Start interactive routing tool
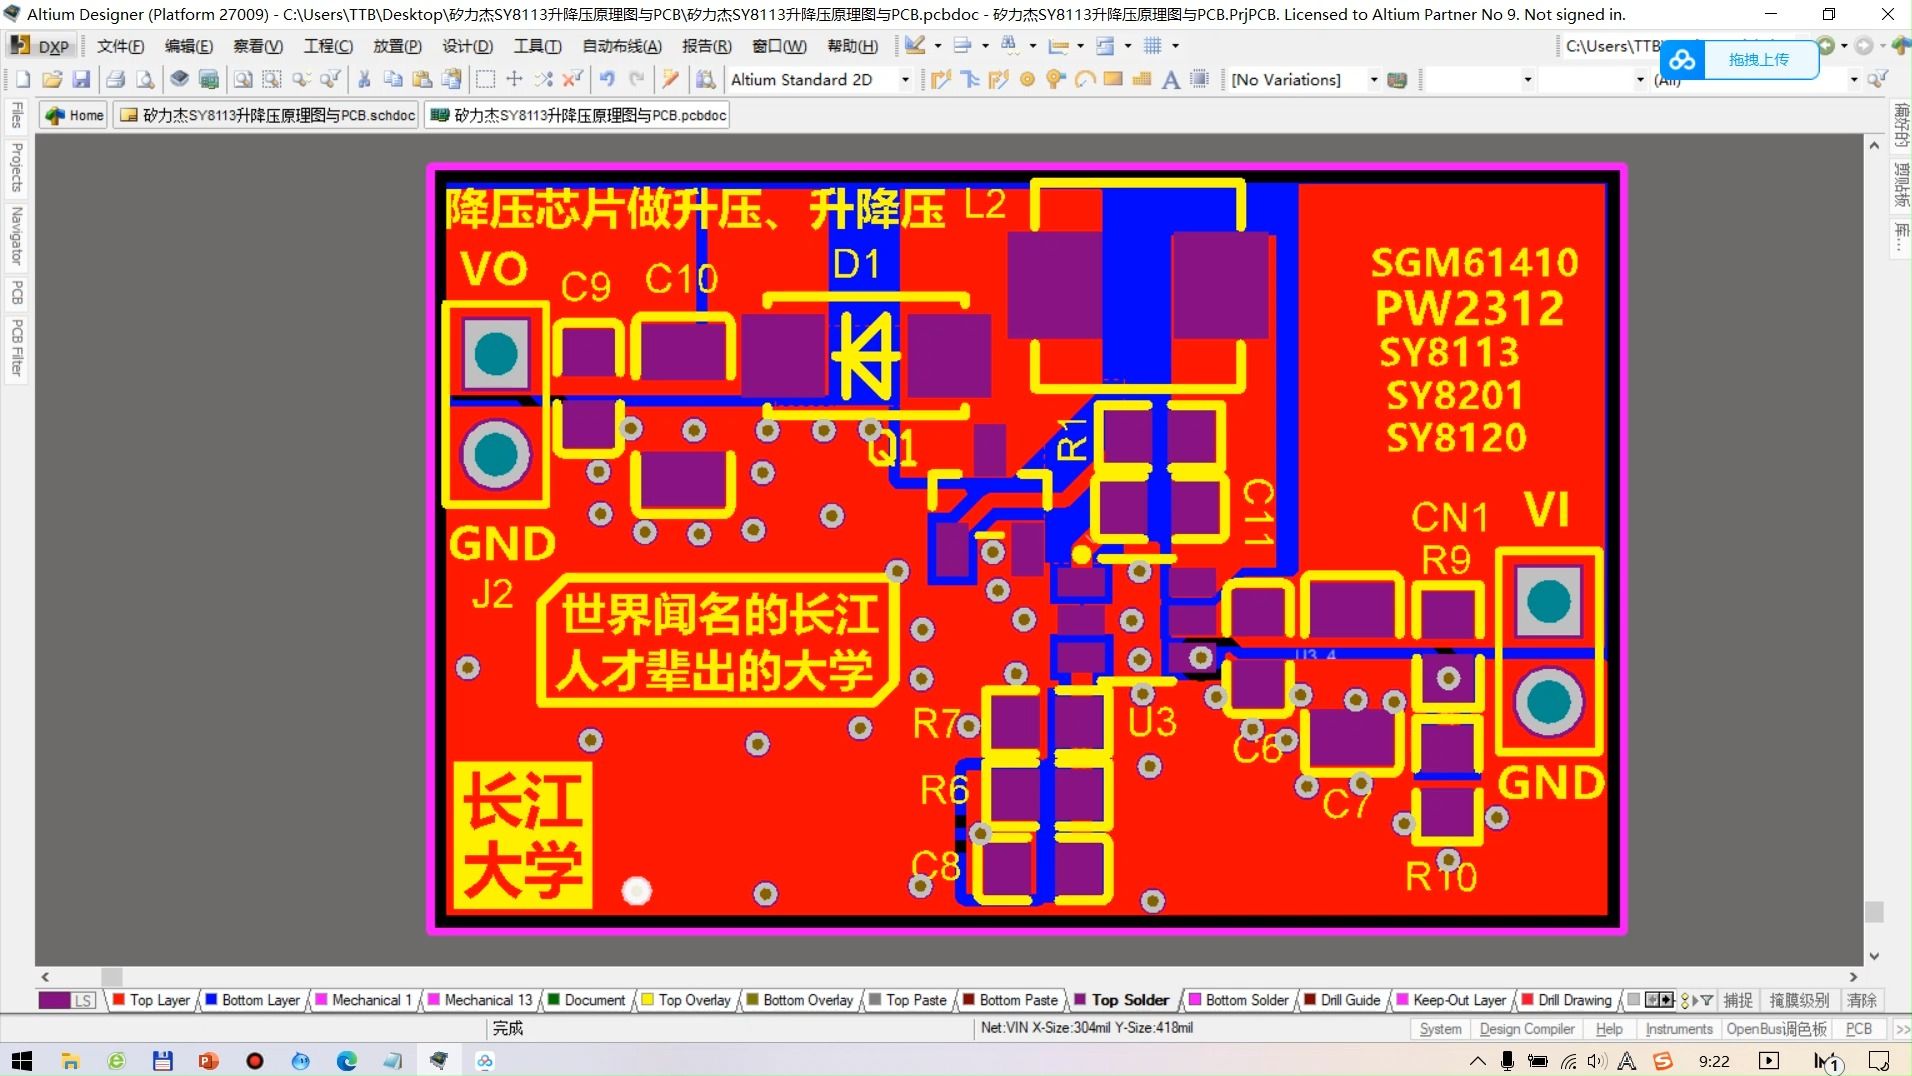1912x1076 pixels. 940,80
